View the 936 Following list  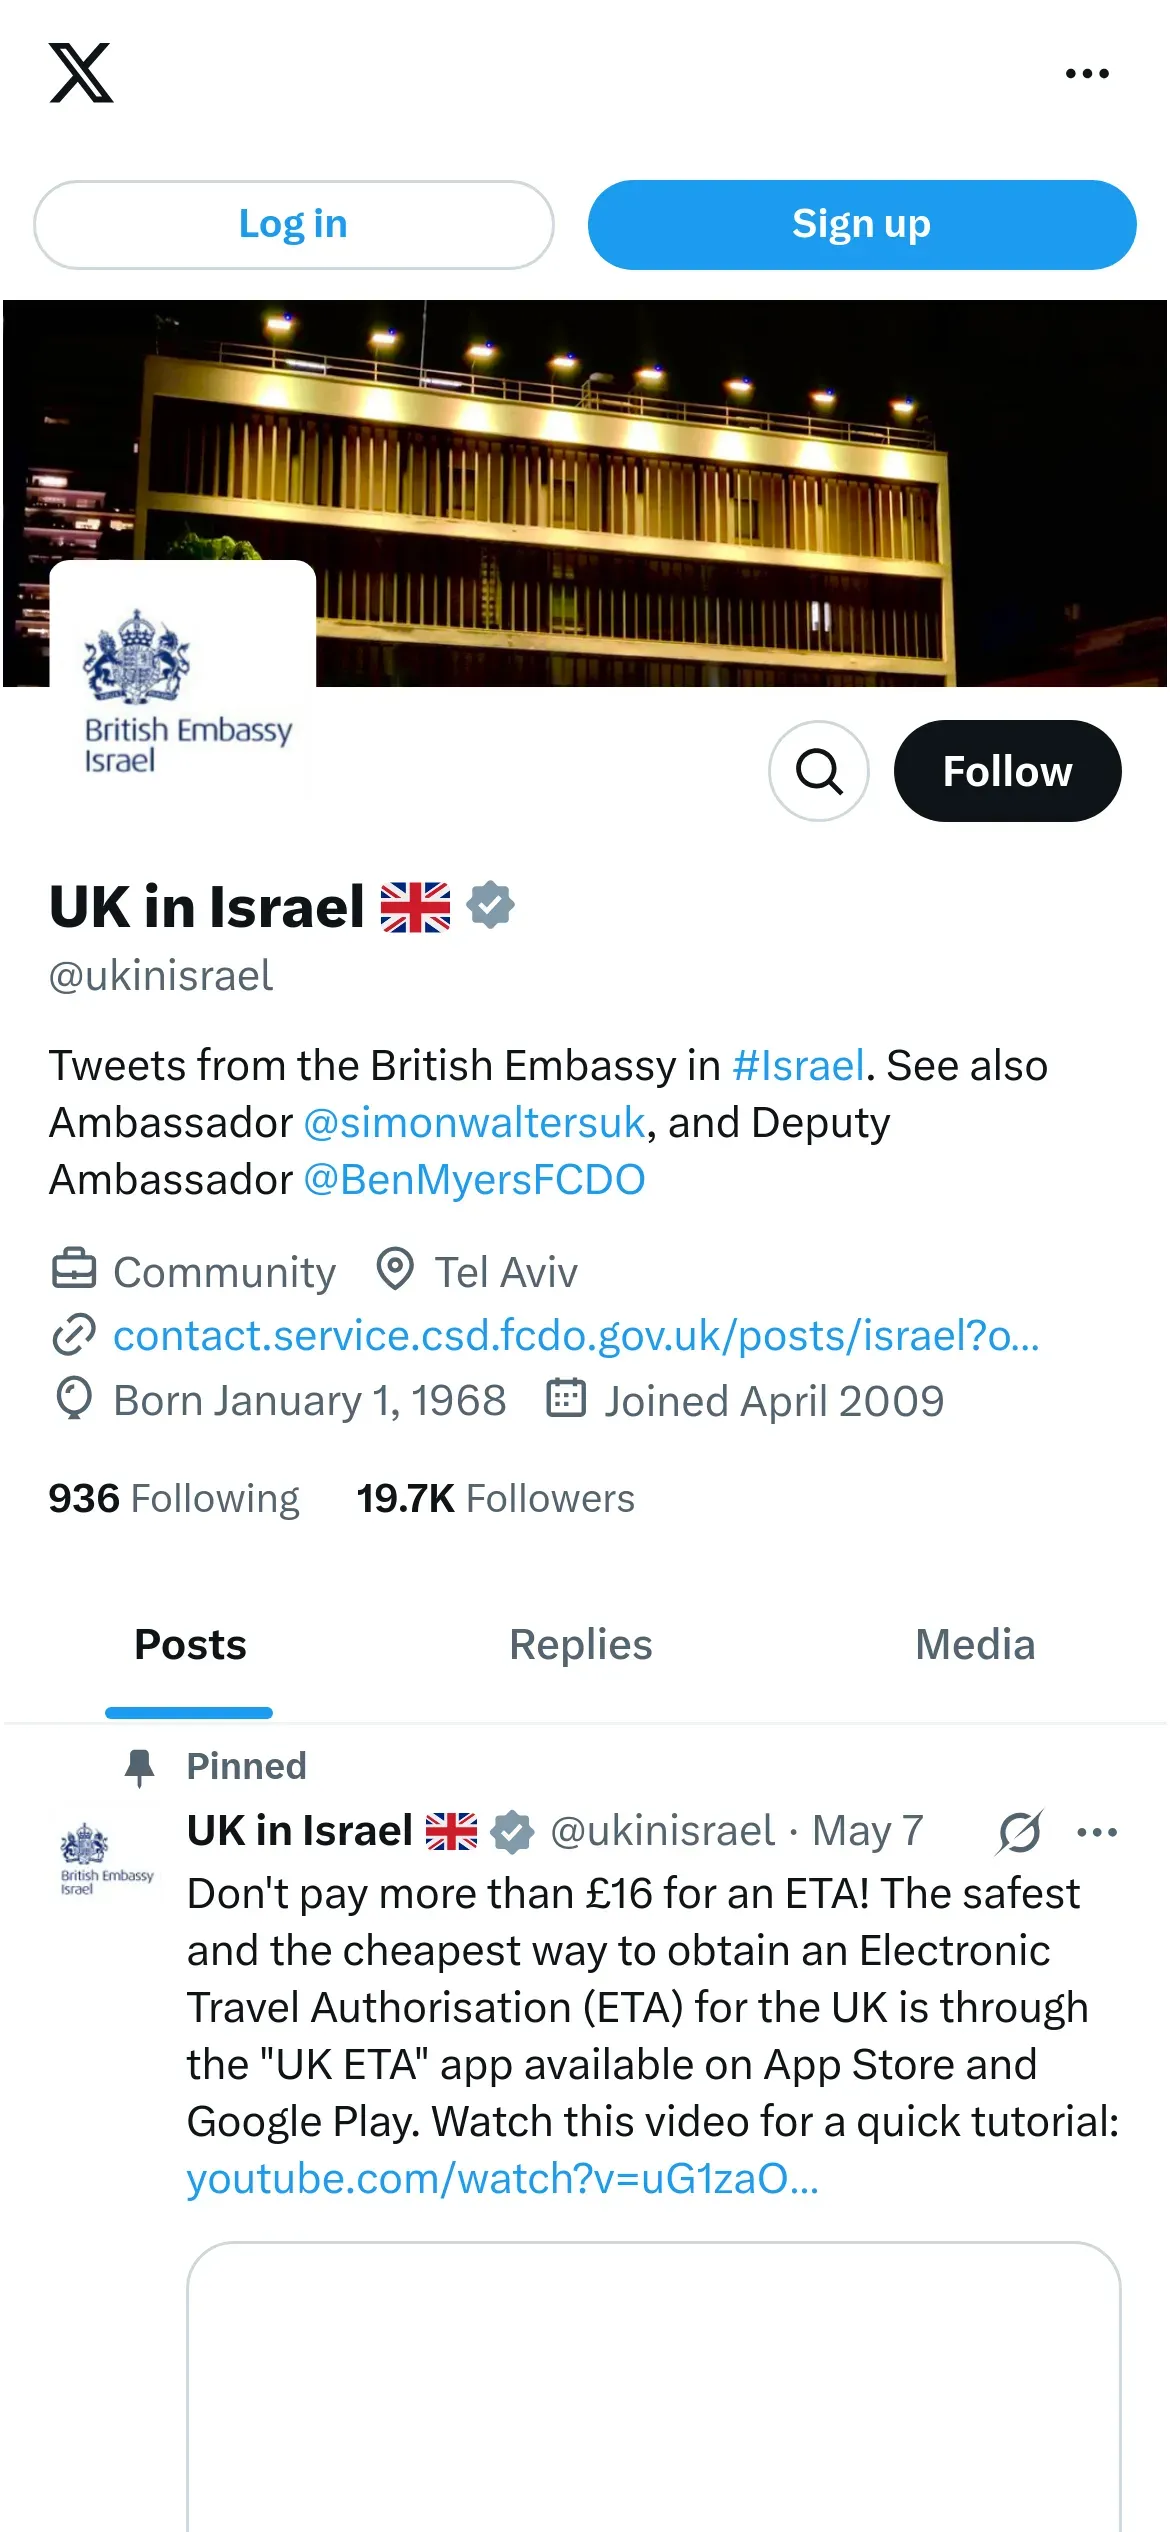click(x=174, y=1499)
